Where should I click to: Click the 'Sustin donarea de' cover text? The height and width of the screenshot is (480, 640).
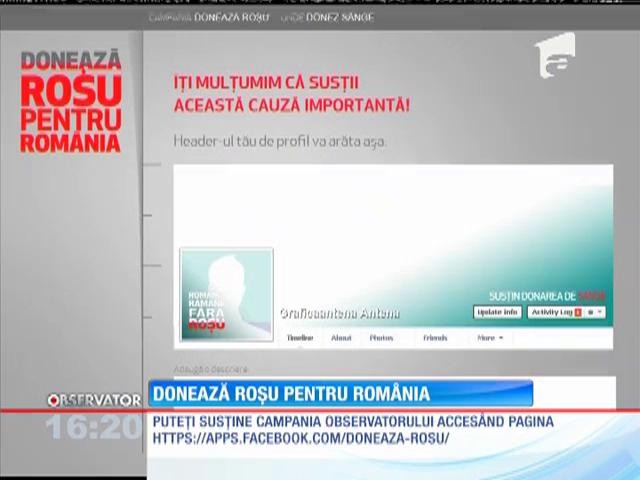click(x=547, y=296)
